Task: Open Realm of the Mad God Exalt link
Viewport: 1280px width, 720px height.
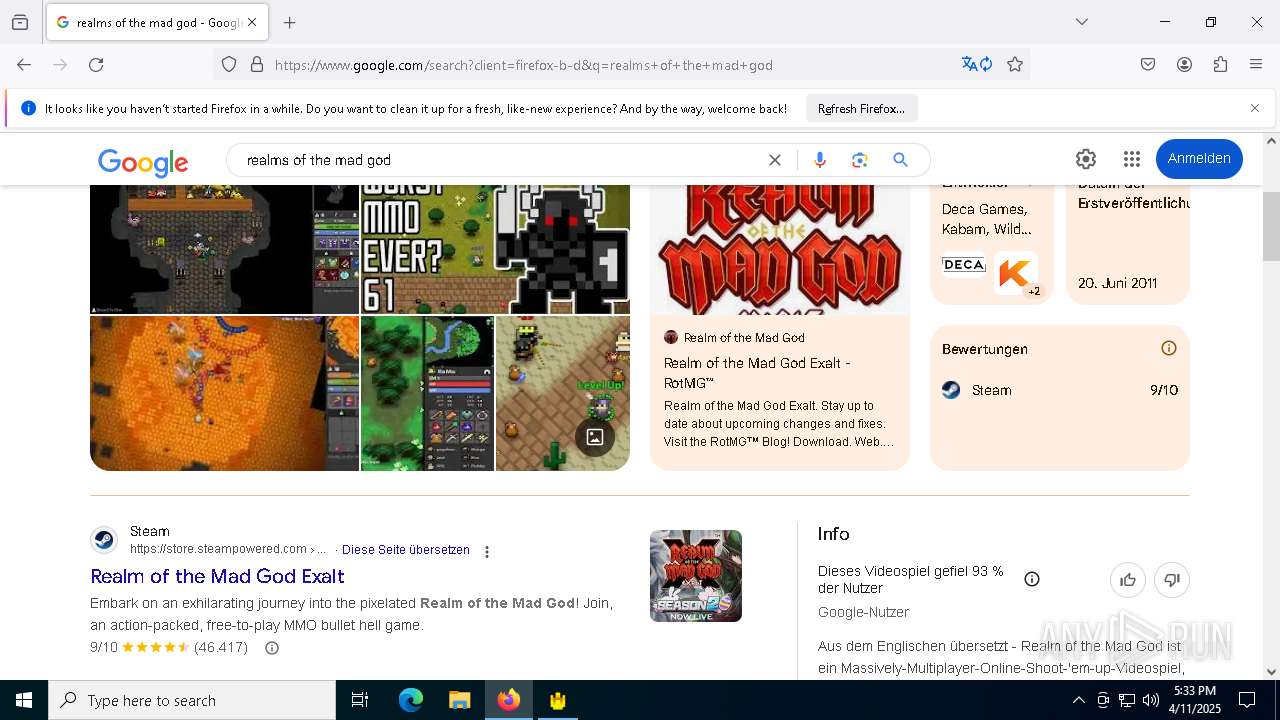Action: pyautogui.click(x=217, y=576)
